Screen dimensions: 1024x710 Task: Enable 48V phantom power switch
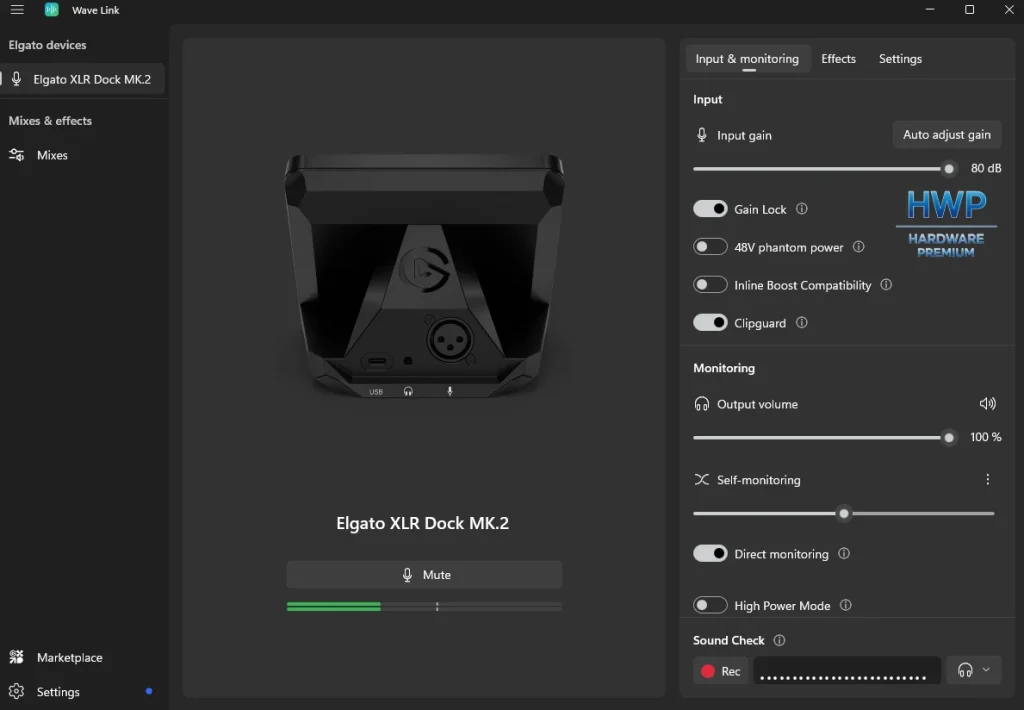(x=710, y=247)
